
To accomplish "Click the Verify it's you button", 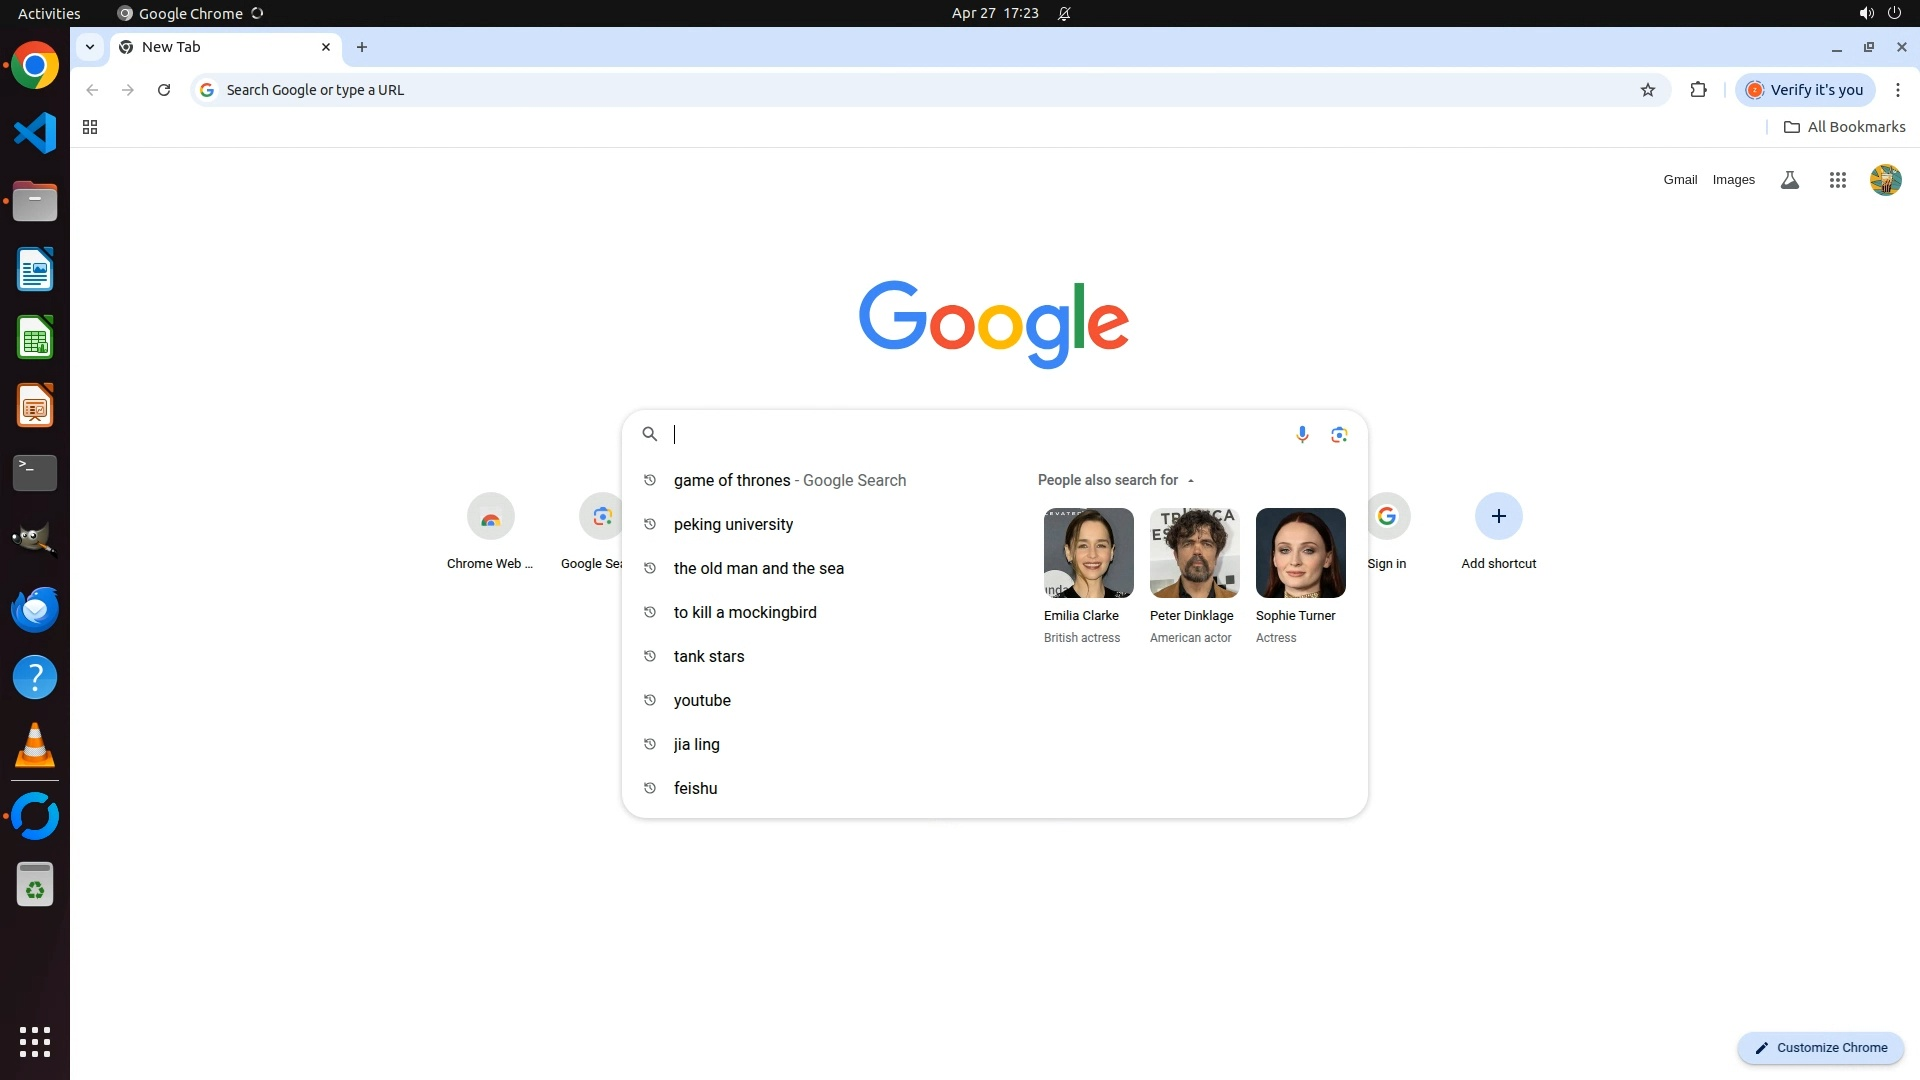I will (1805, 90).
